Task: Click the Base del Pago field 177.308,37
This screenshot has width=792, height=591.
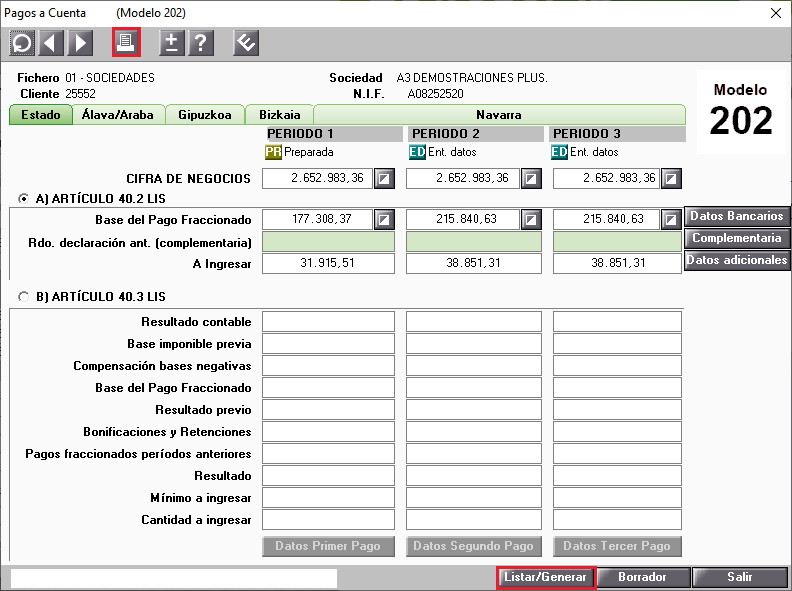Action: coord(317,220)
